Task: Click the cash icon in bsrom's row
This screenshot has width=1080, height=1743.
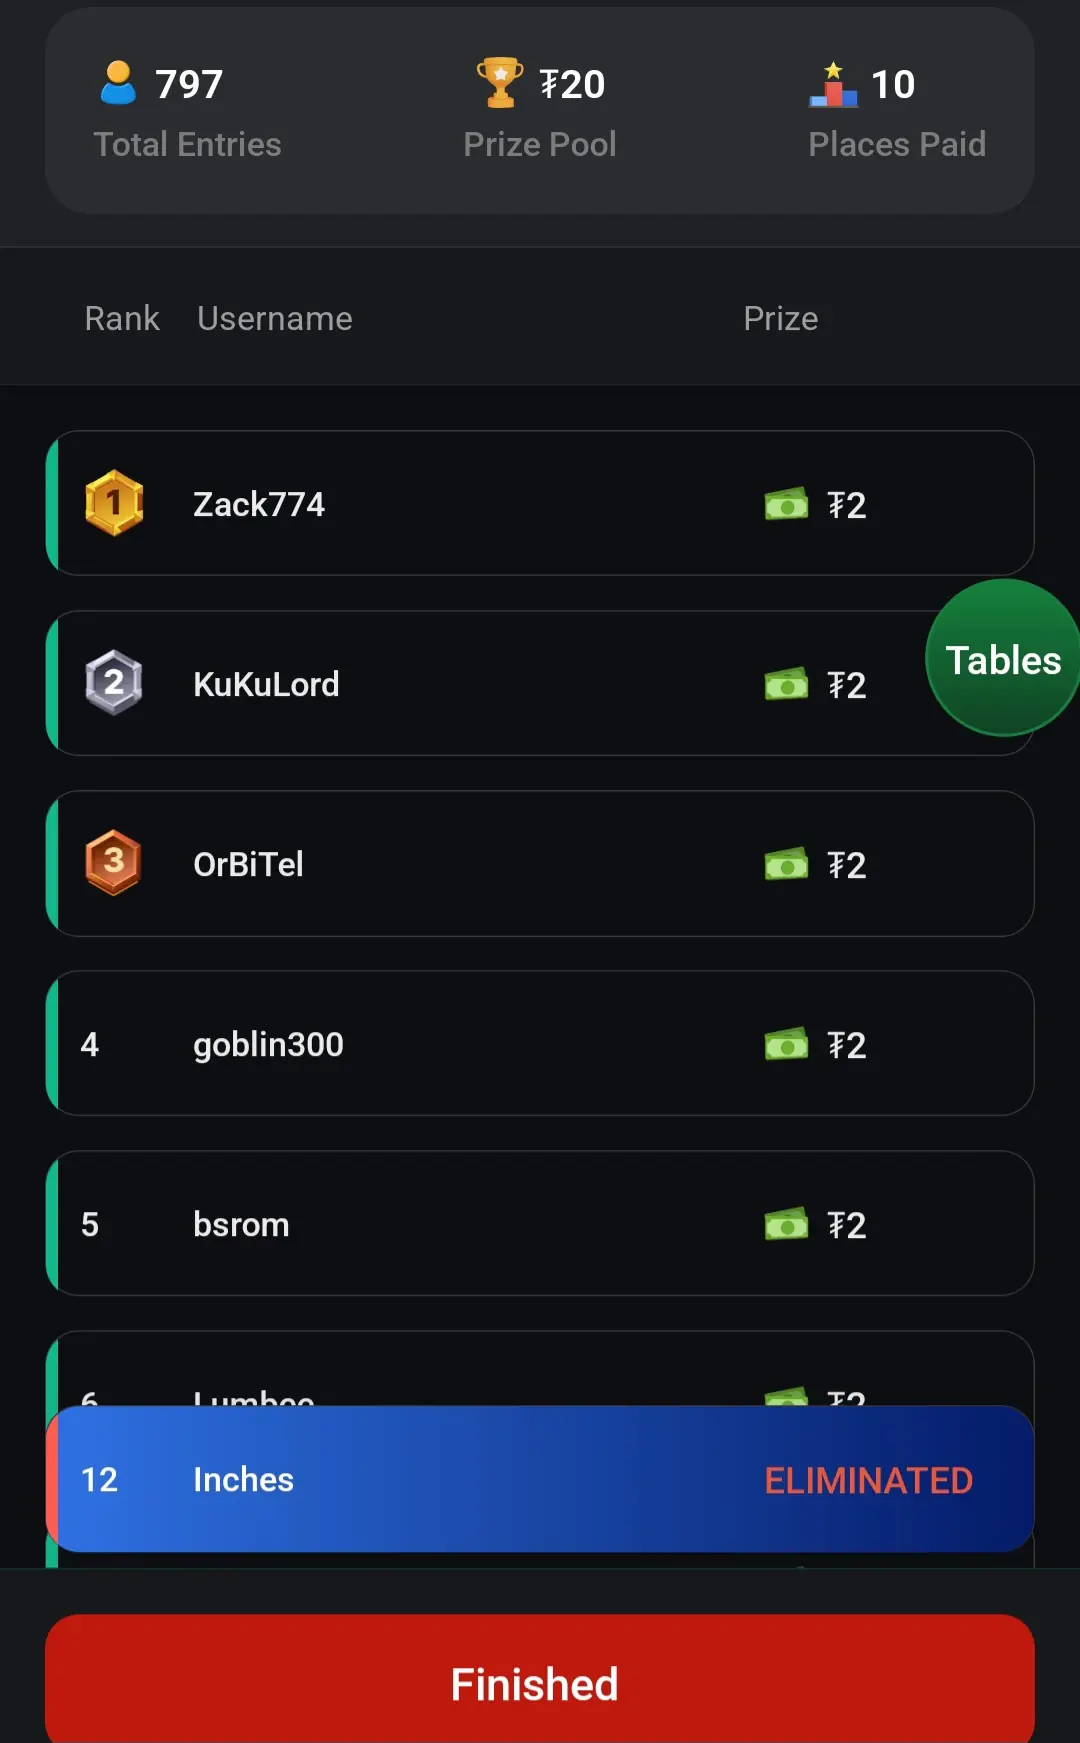Action: pos(786,1224)
